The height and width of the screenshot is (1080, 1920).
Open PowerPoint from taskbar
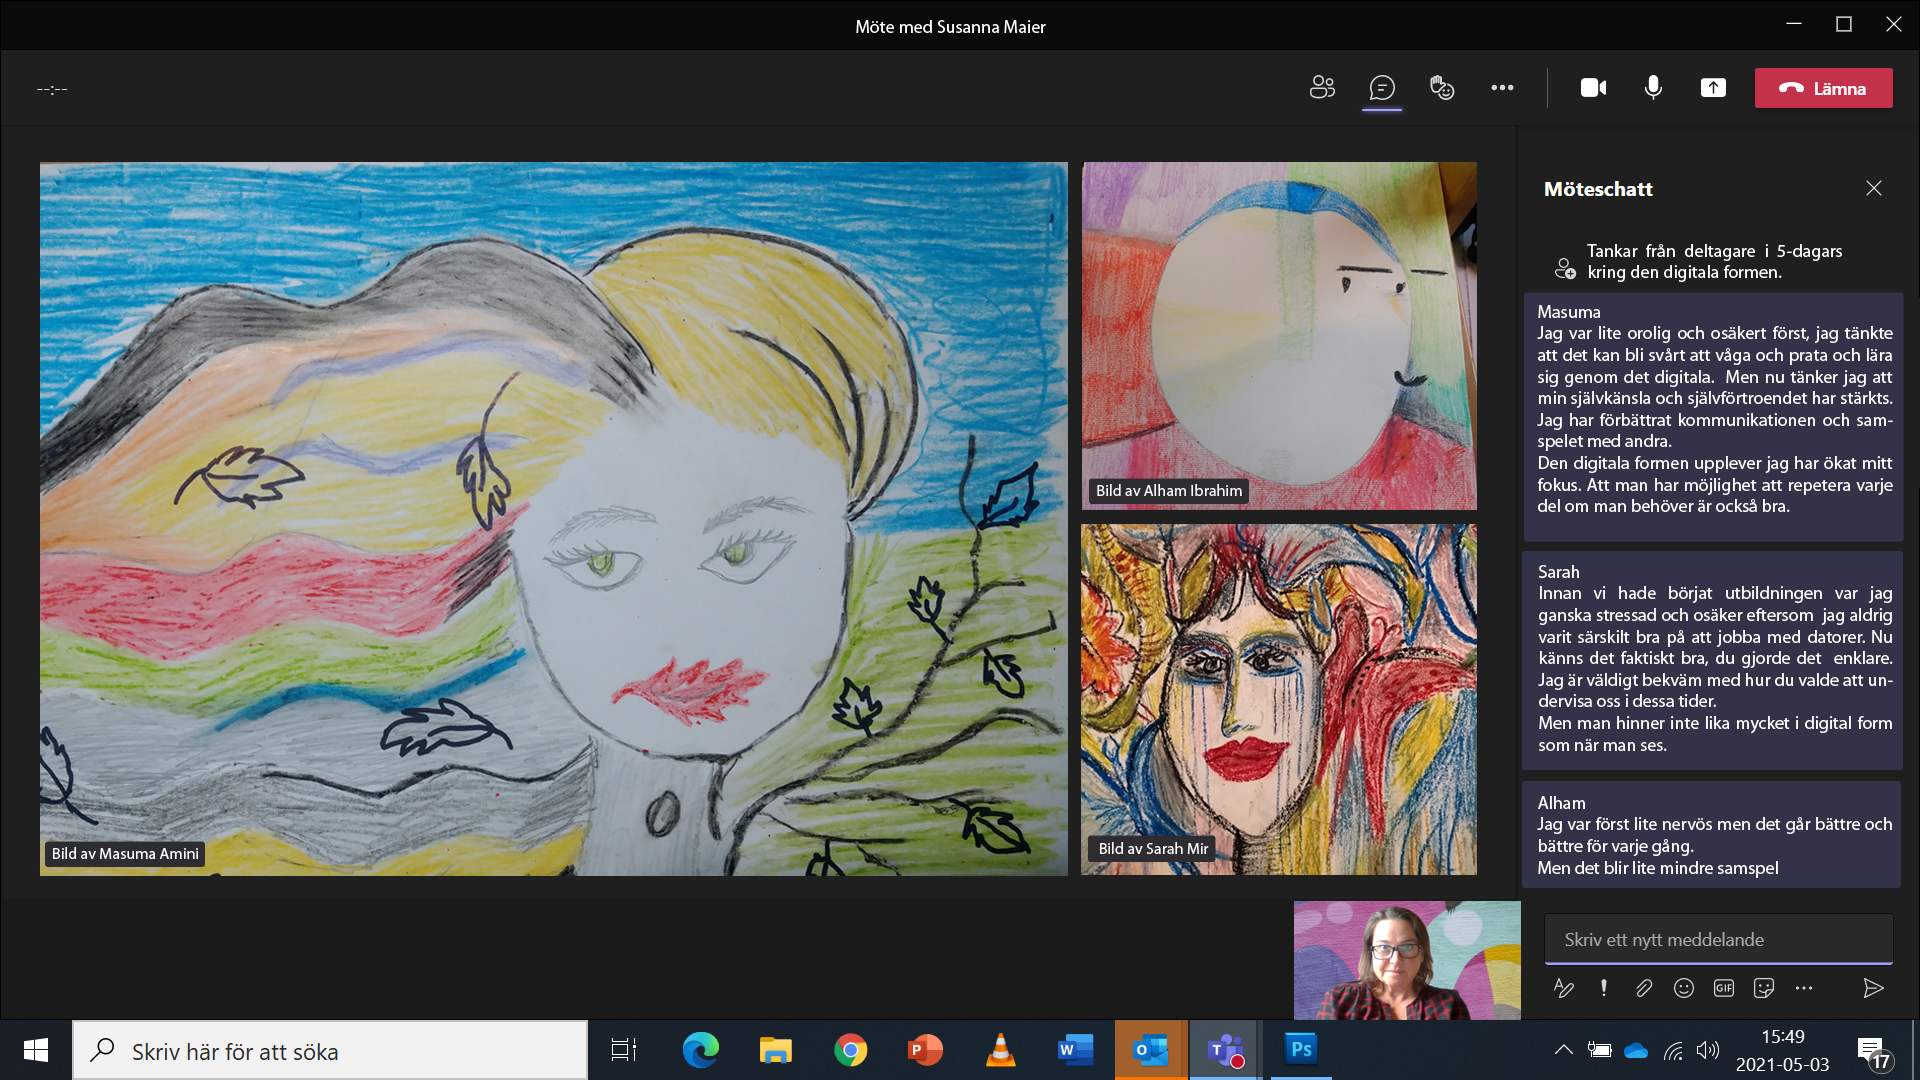[925, 1050]
